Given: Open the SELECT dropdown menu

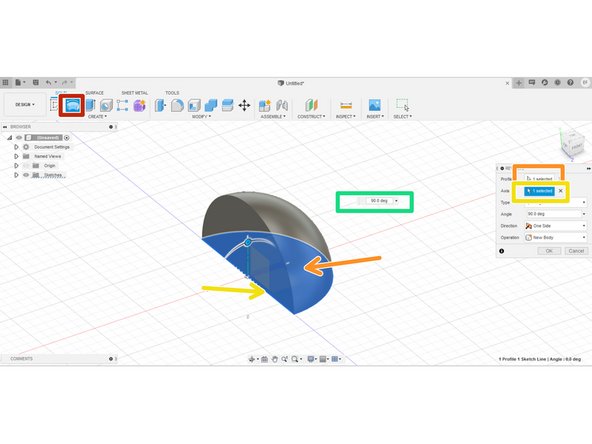Looking at the screenshot, I should tap(402, 117).
